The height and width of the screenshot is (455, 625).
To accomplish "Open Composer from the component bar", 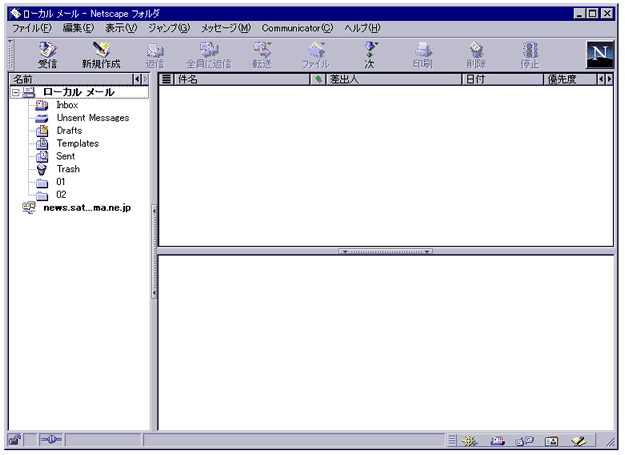I will (578, 441).
